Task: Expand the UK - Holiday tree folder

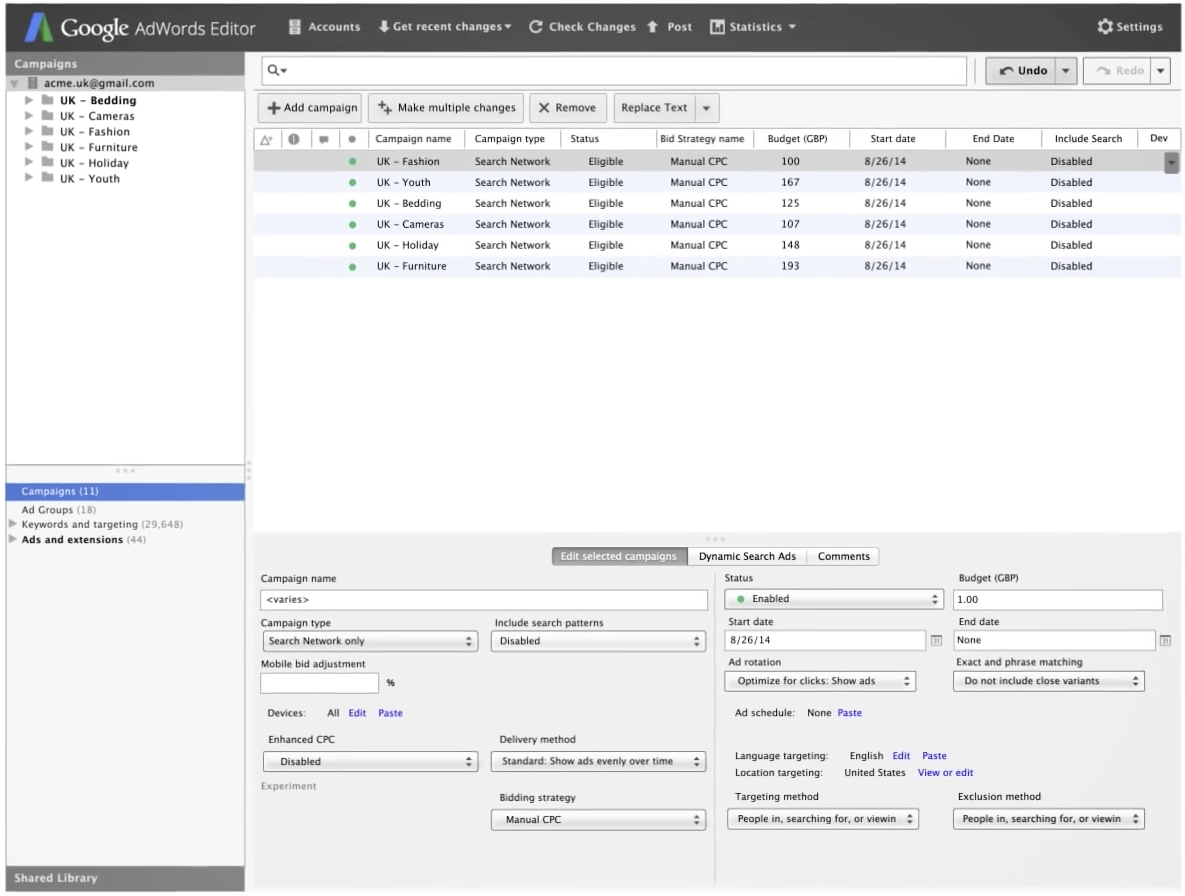Action: coord(29,162)
